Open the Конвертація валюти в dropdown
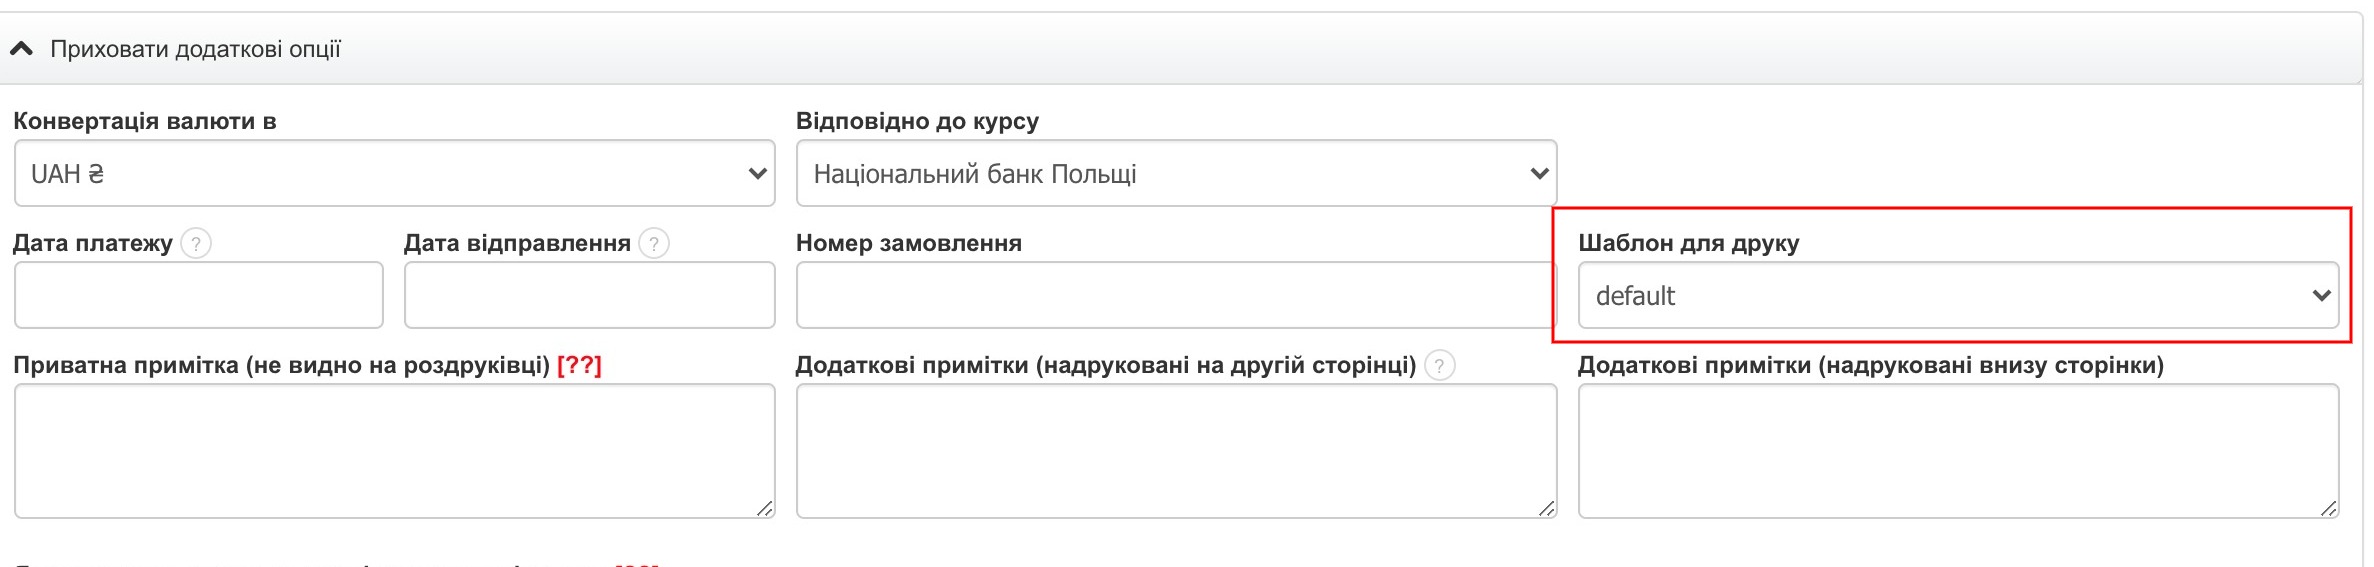This screenshot has width=2374, height=567. (x=394, y=174)
